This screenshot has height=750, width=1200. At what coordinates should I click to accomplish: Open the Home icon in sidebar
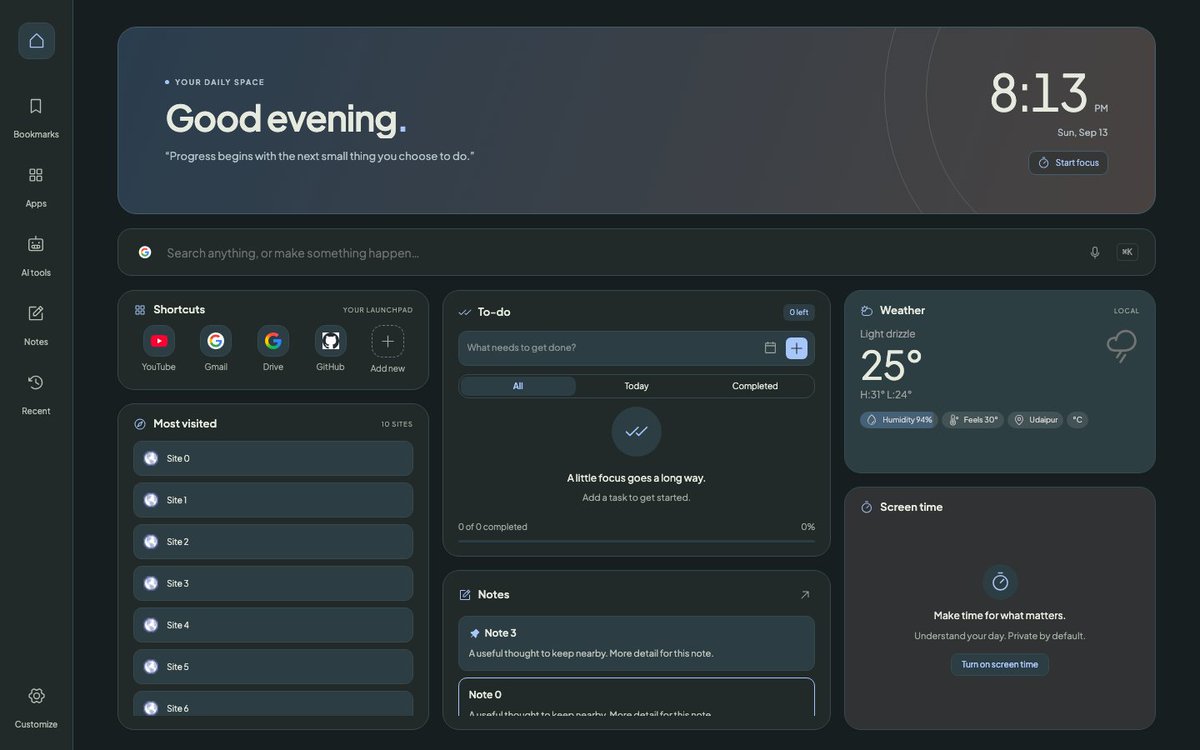click(36, 41)
